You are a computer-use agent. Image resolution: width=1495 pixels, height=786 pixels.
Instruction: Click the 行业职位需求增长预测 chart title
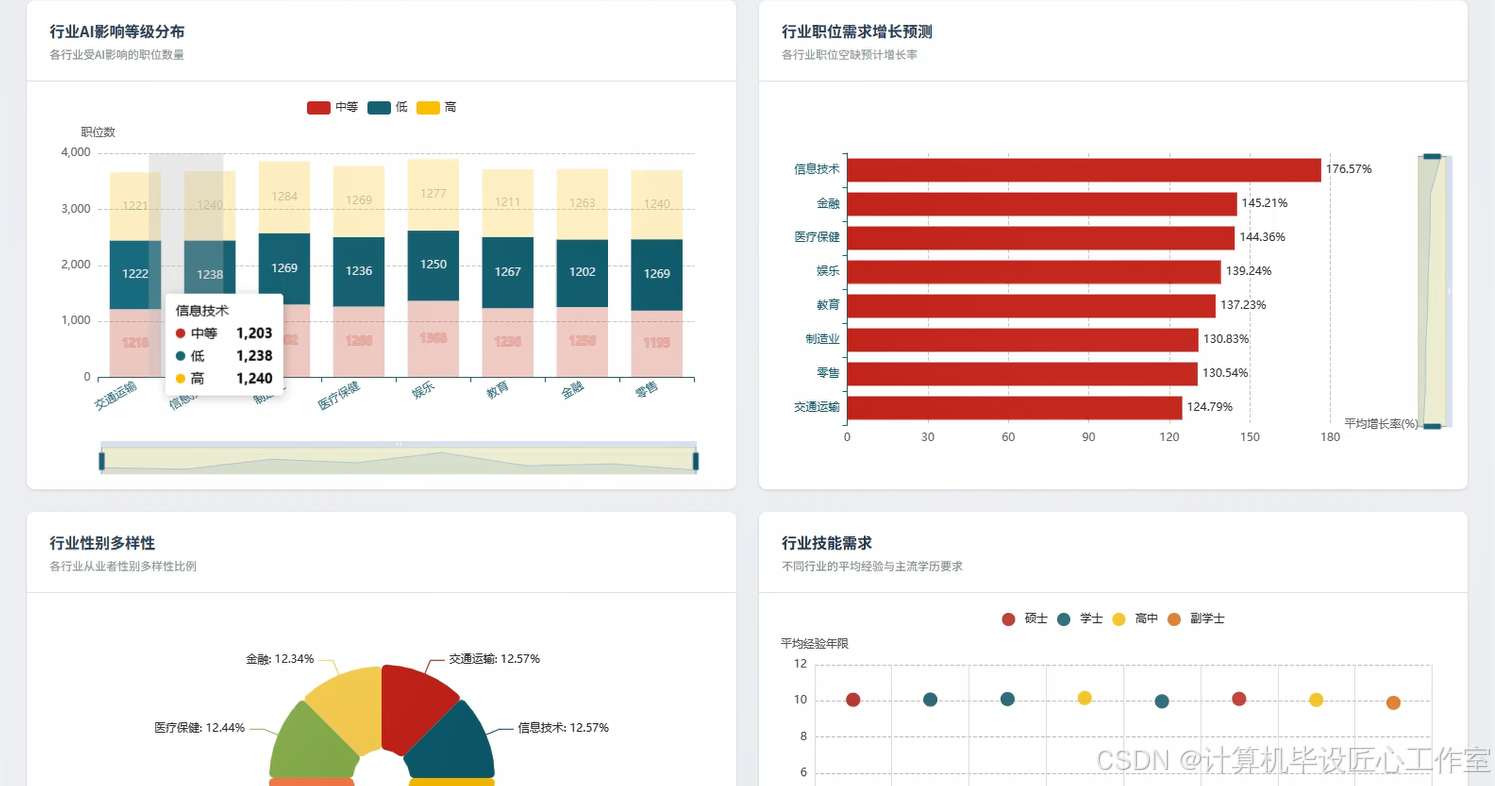tap(857, 32)
